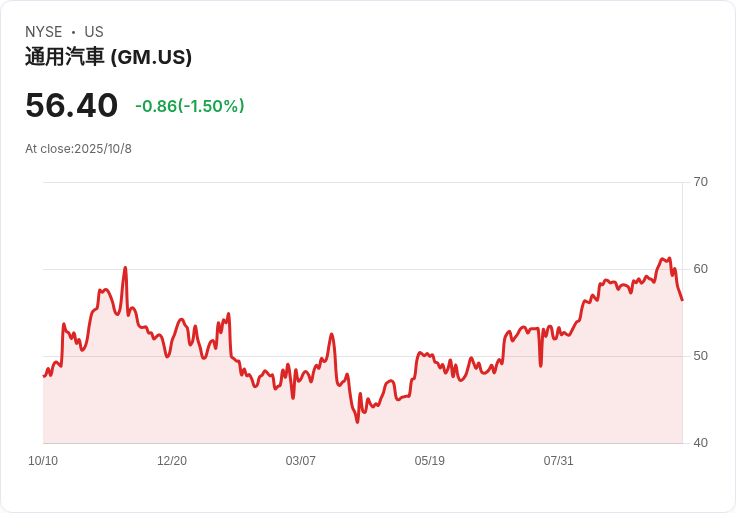Select the 12/20 date on x-axis
The height and width of the screenshot is (513, 736).
point(172,461)
